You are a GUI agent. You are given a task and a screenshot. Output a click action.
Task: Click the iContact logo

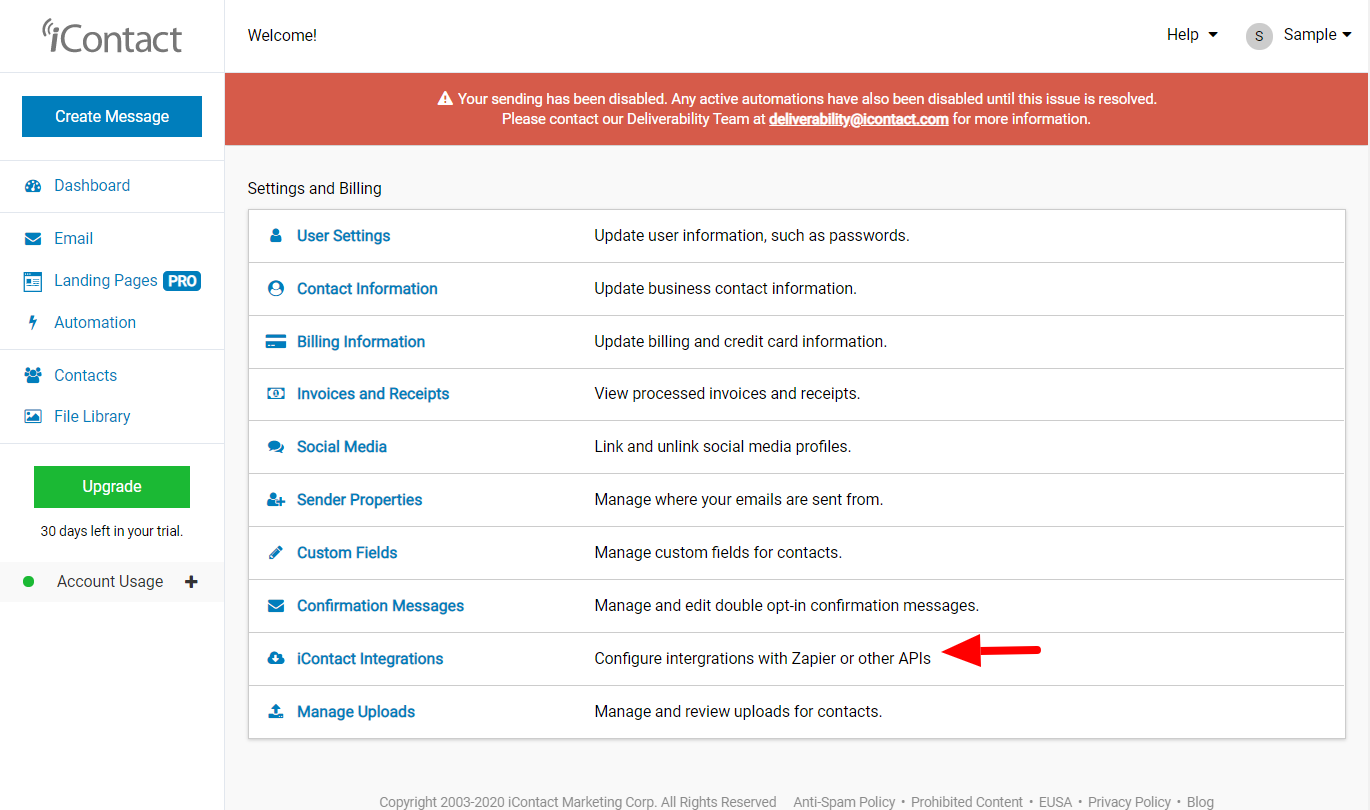[112, 36]
